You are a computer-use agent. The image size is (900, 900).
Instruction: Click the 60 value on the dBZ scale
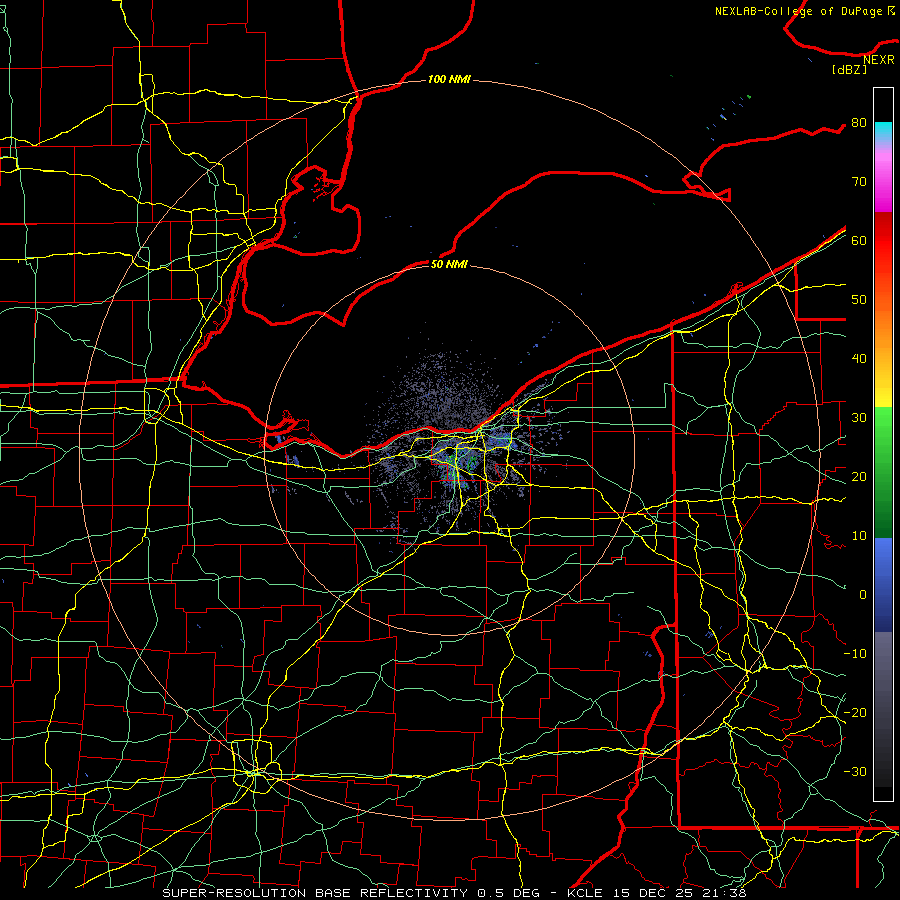click(859, 240)
